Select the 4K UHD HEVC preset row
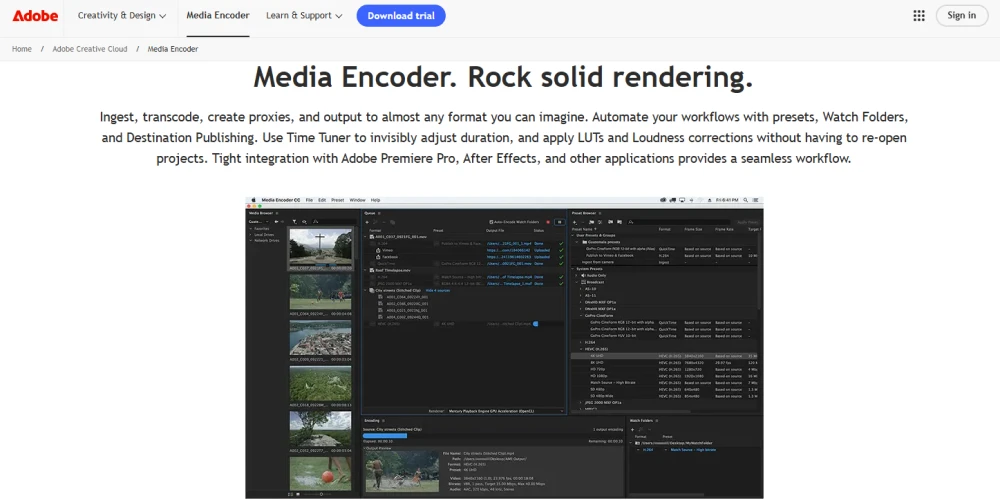1000x504 pixels. [x=665, y=356]
